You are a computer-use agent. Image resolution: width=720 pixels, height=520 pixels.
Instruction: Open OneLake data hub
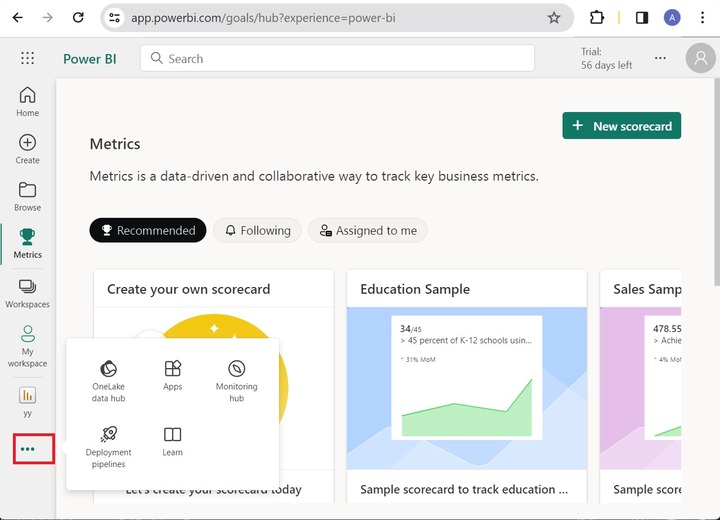pyautogui.click(x=108, y=369)
